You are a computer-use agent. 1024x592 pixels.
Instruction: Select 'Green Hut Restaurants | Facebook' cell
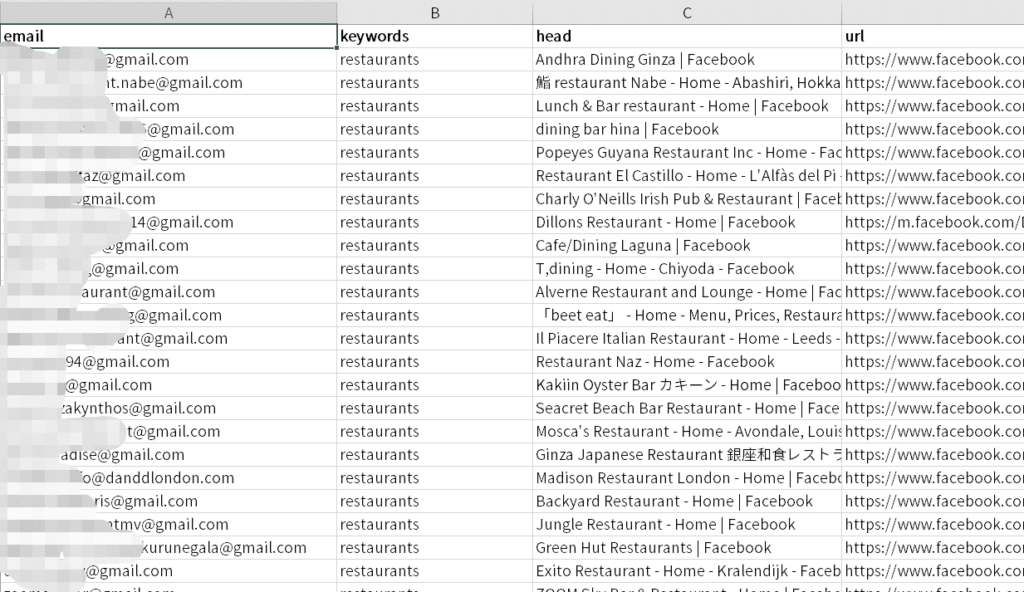point(687,548)
